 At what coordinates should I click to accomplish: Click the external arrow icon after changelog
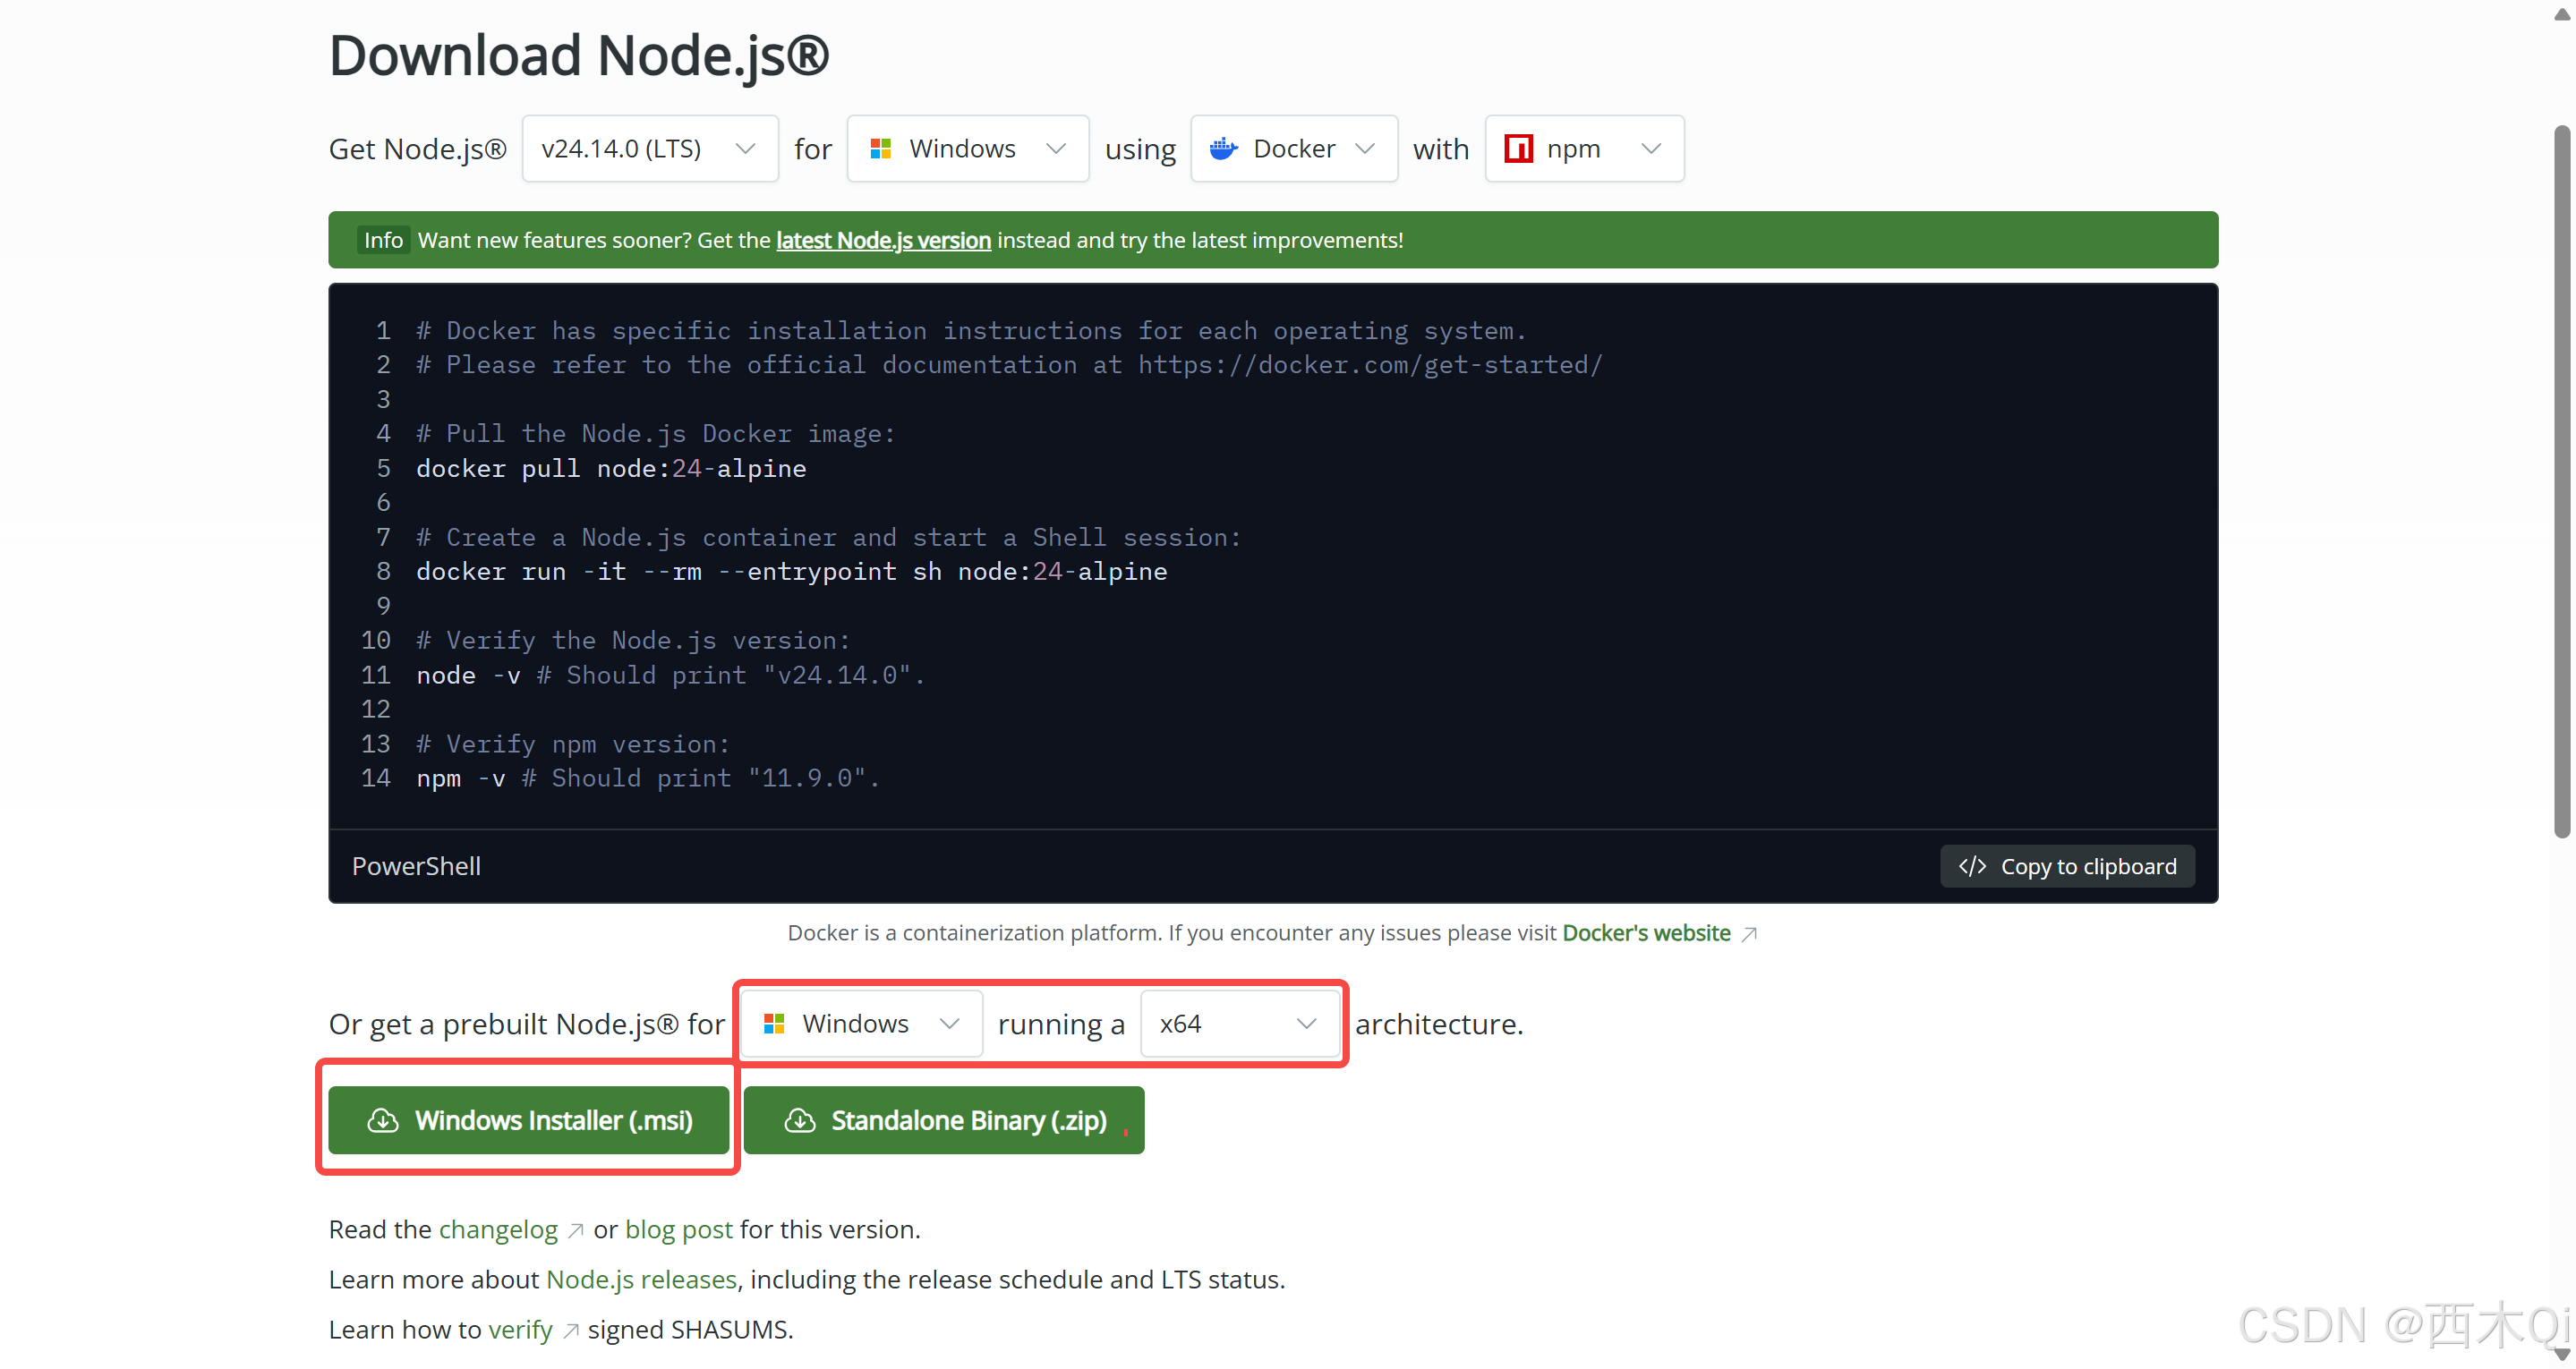pyautogui.click(x=575, y=1231)
